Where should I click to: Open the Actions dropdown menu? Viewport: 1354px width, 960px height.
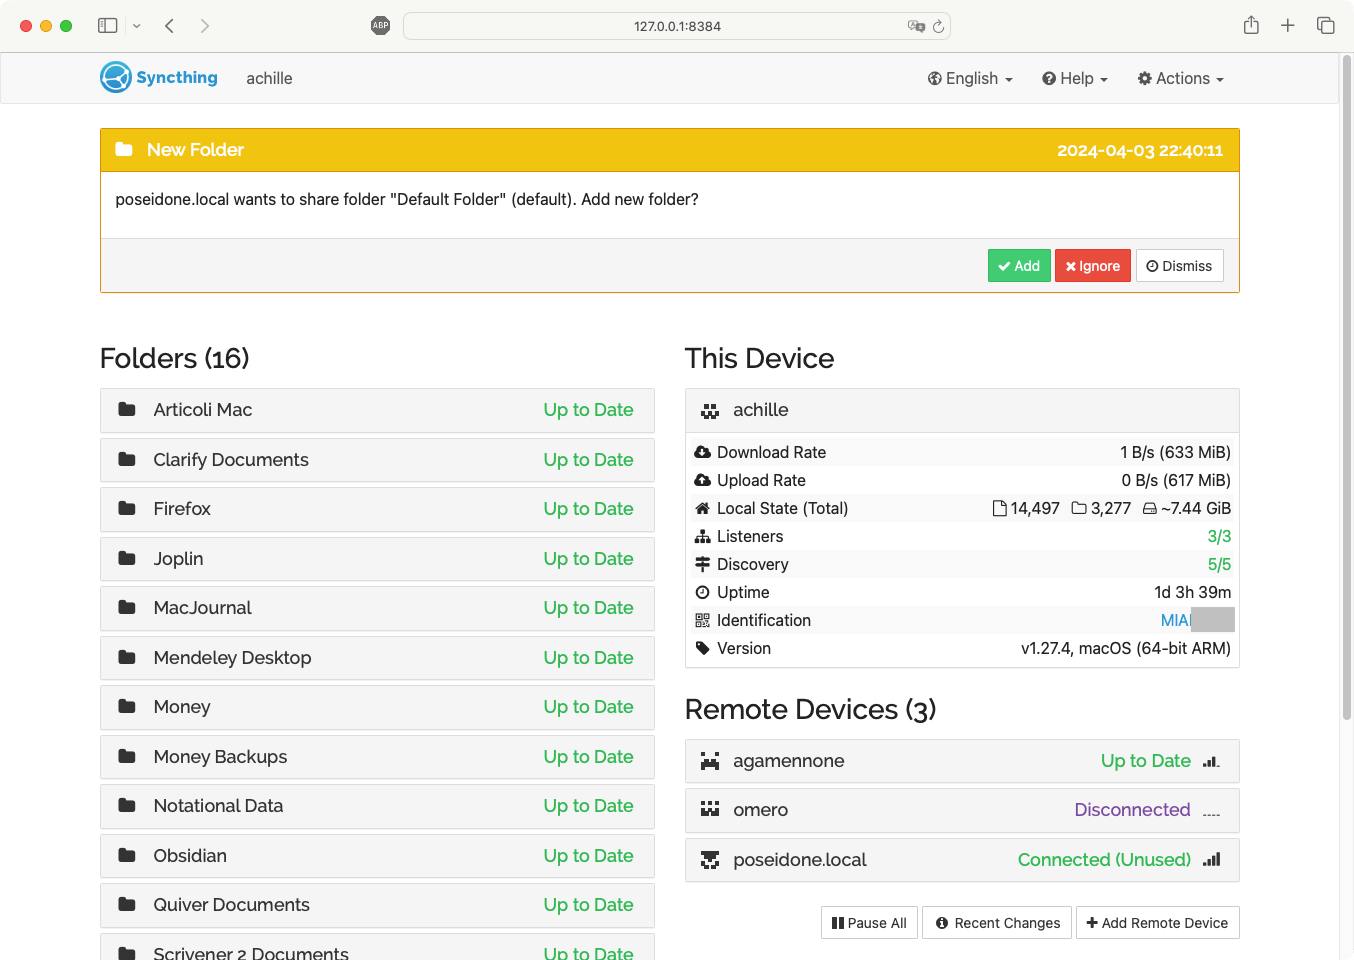coord(1181,79)
